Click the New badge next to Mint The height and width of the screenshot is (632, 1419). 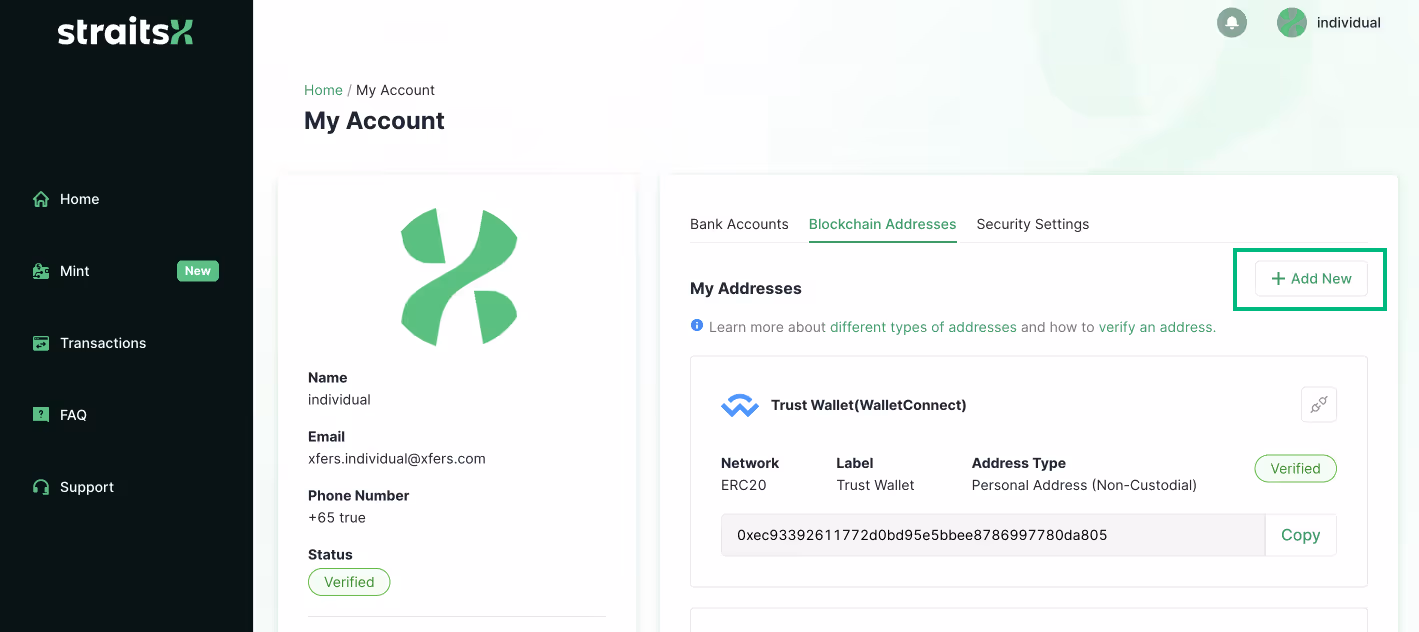(x=198, y=271)
